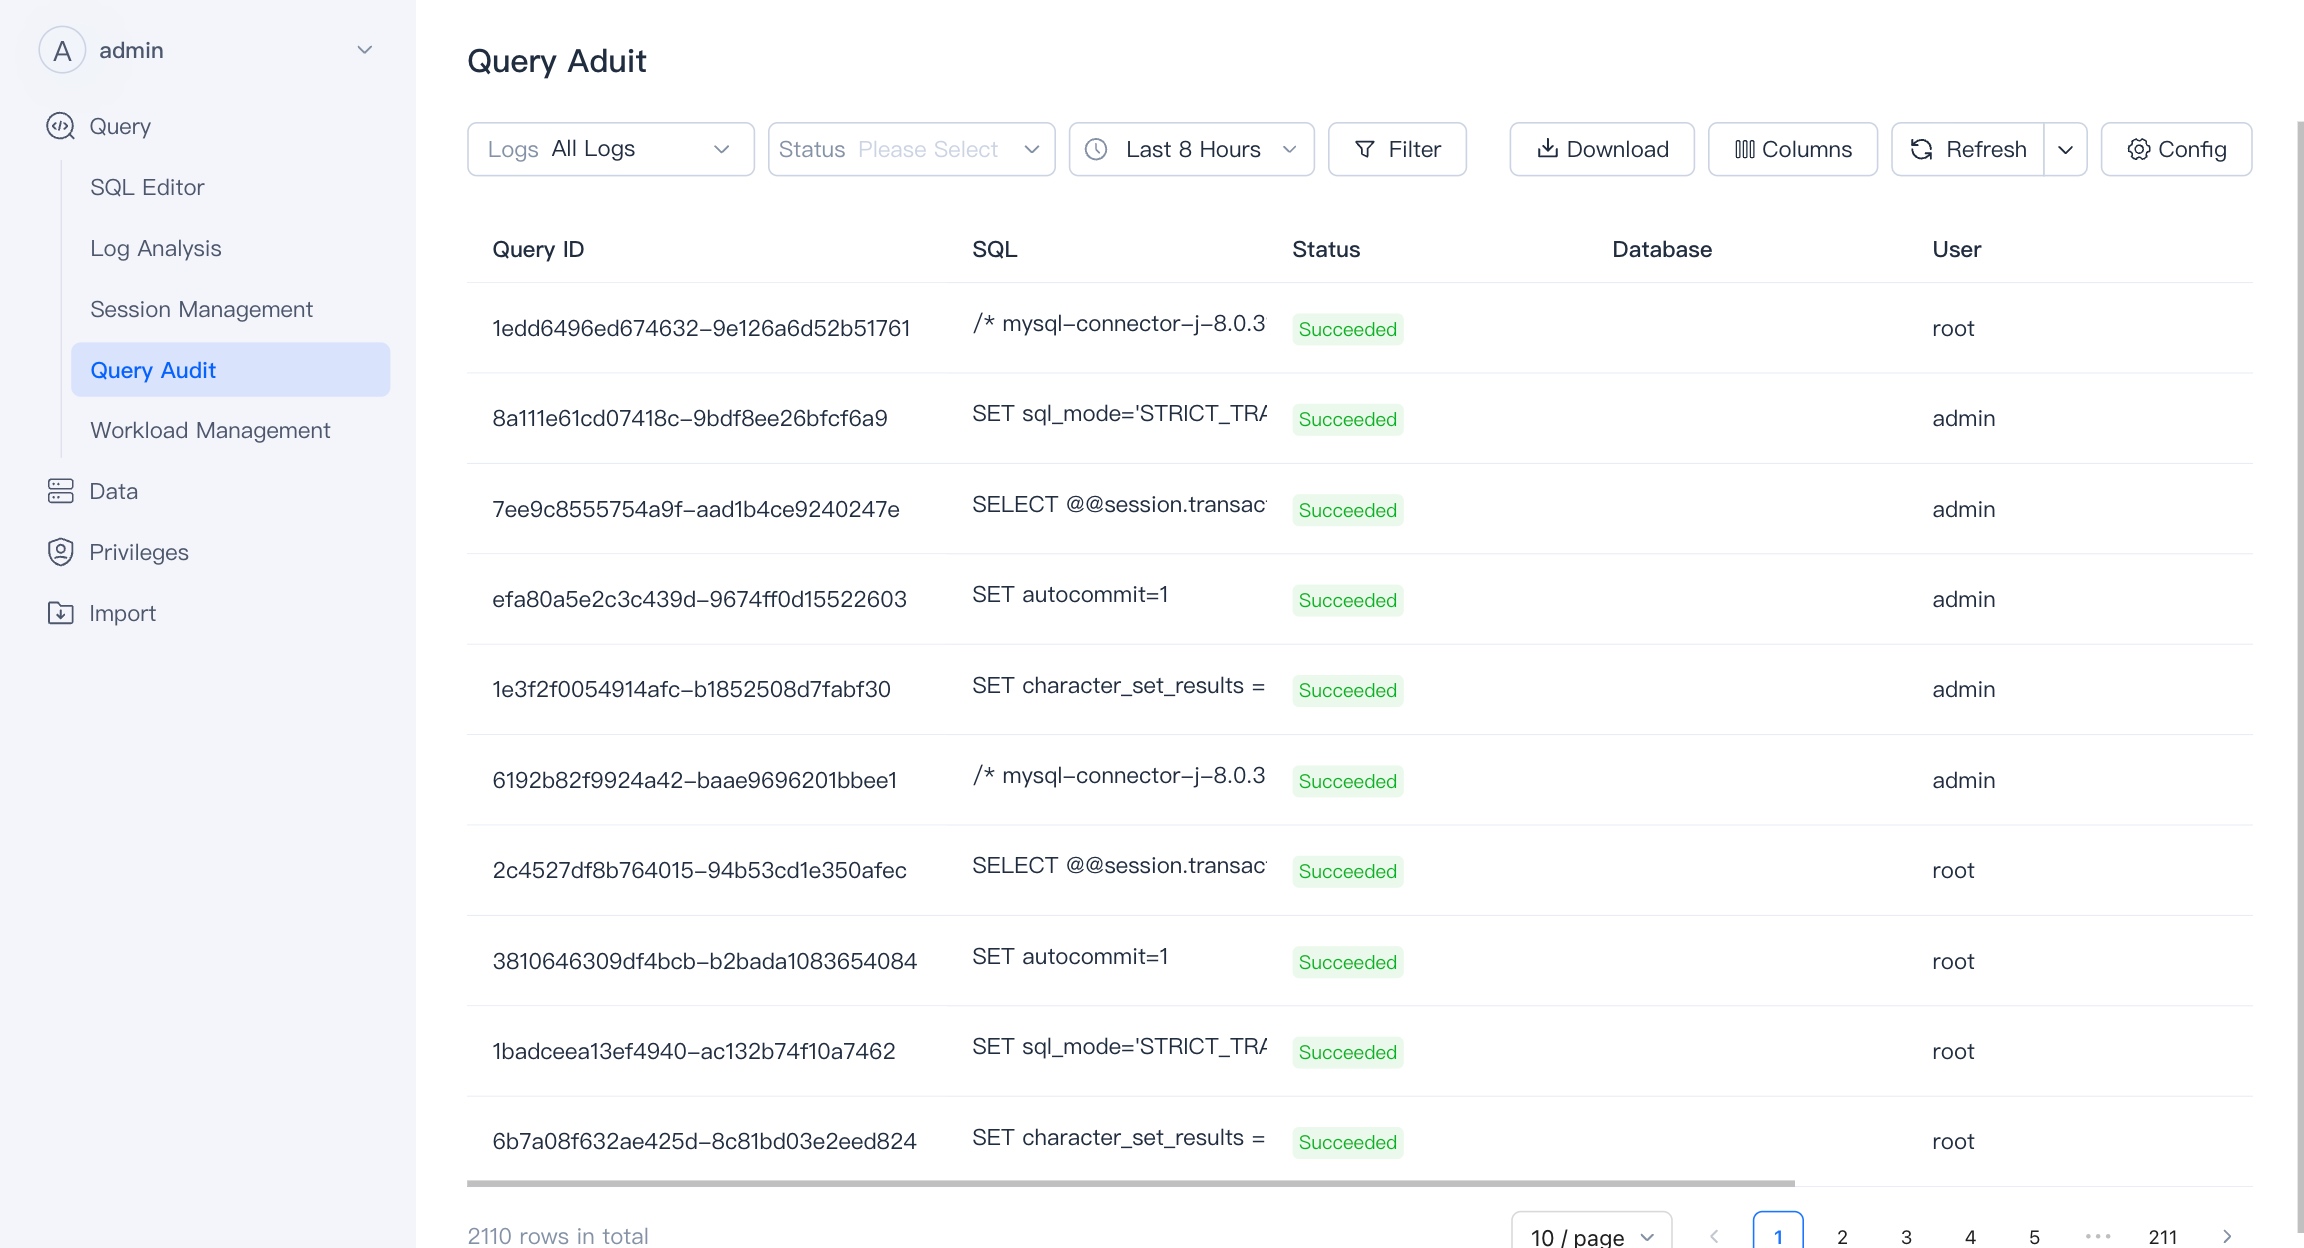This screenshot has width=2304, height=1248.
Task: Open Log Analysis in sidebar
Action: (155, 248)
